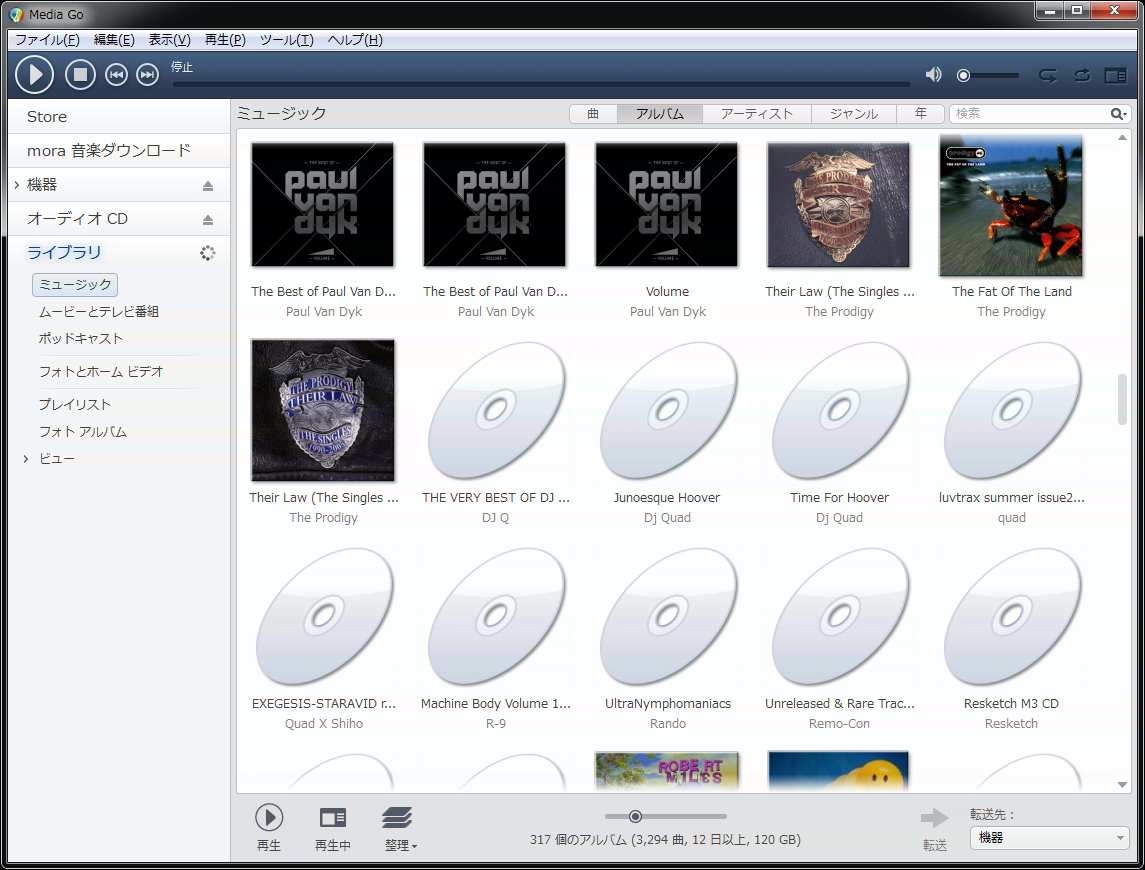Viewport: 1145px width, 870px height.
Task: Select Time For Hoover album disc icon
Action: point(840,411)
